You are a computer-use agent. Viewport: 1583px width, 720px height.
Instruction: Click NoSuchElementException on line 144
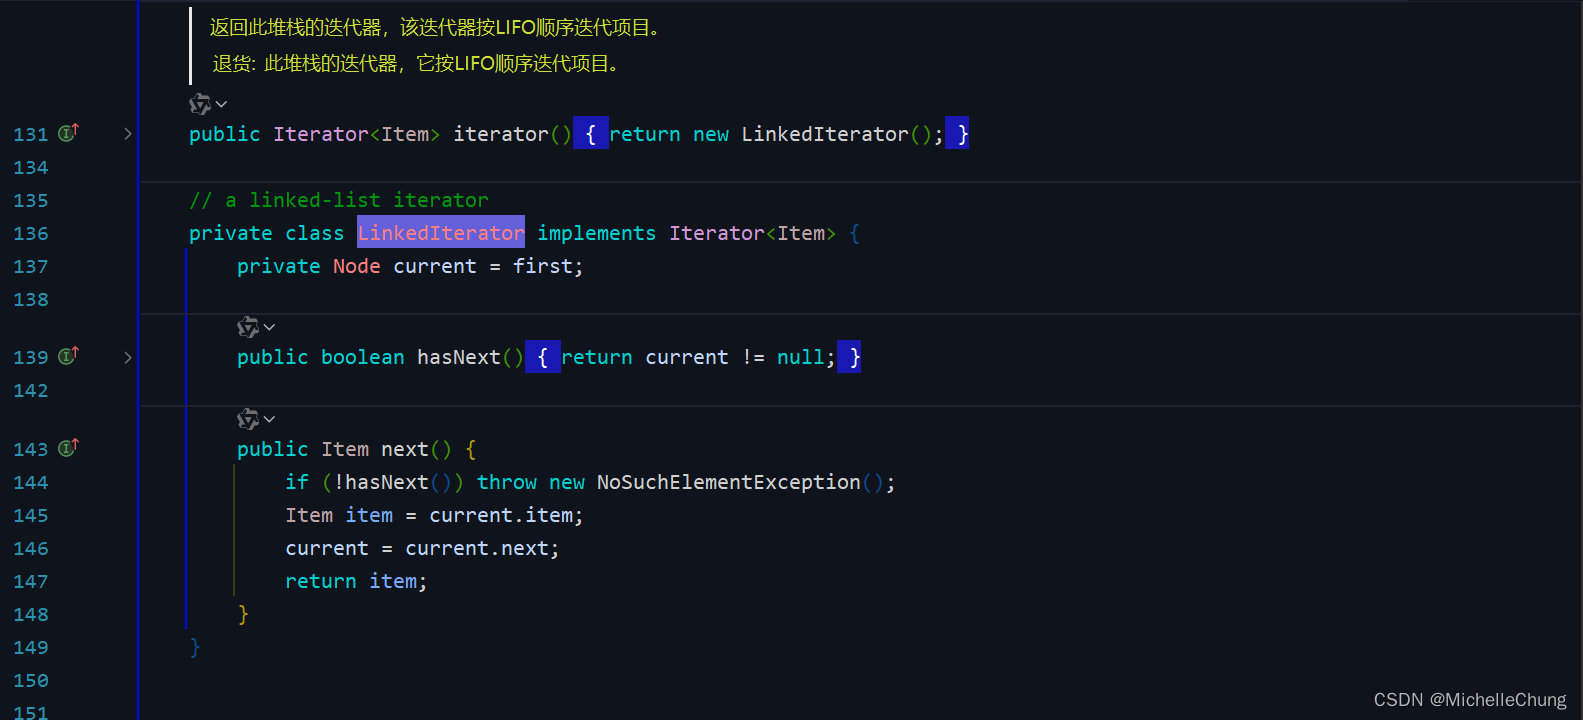[729, 482]
